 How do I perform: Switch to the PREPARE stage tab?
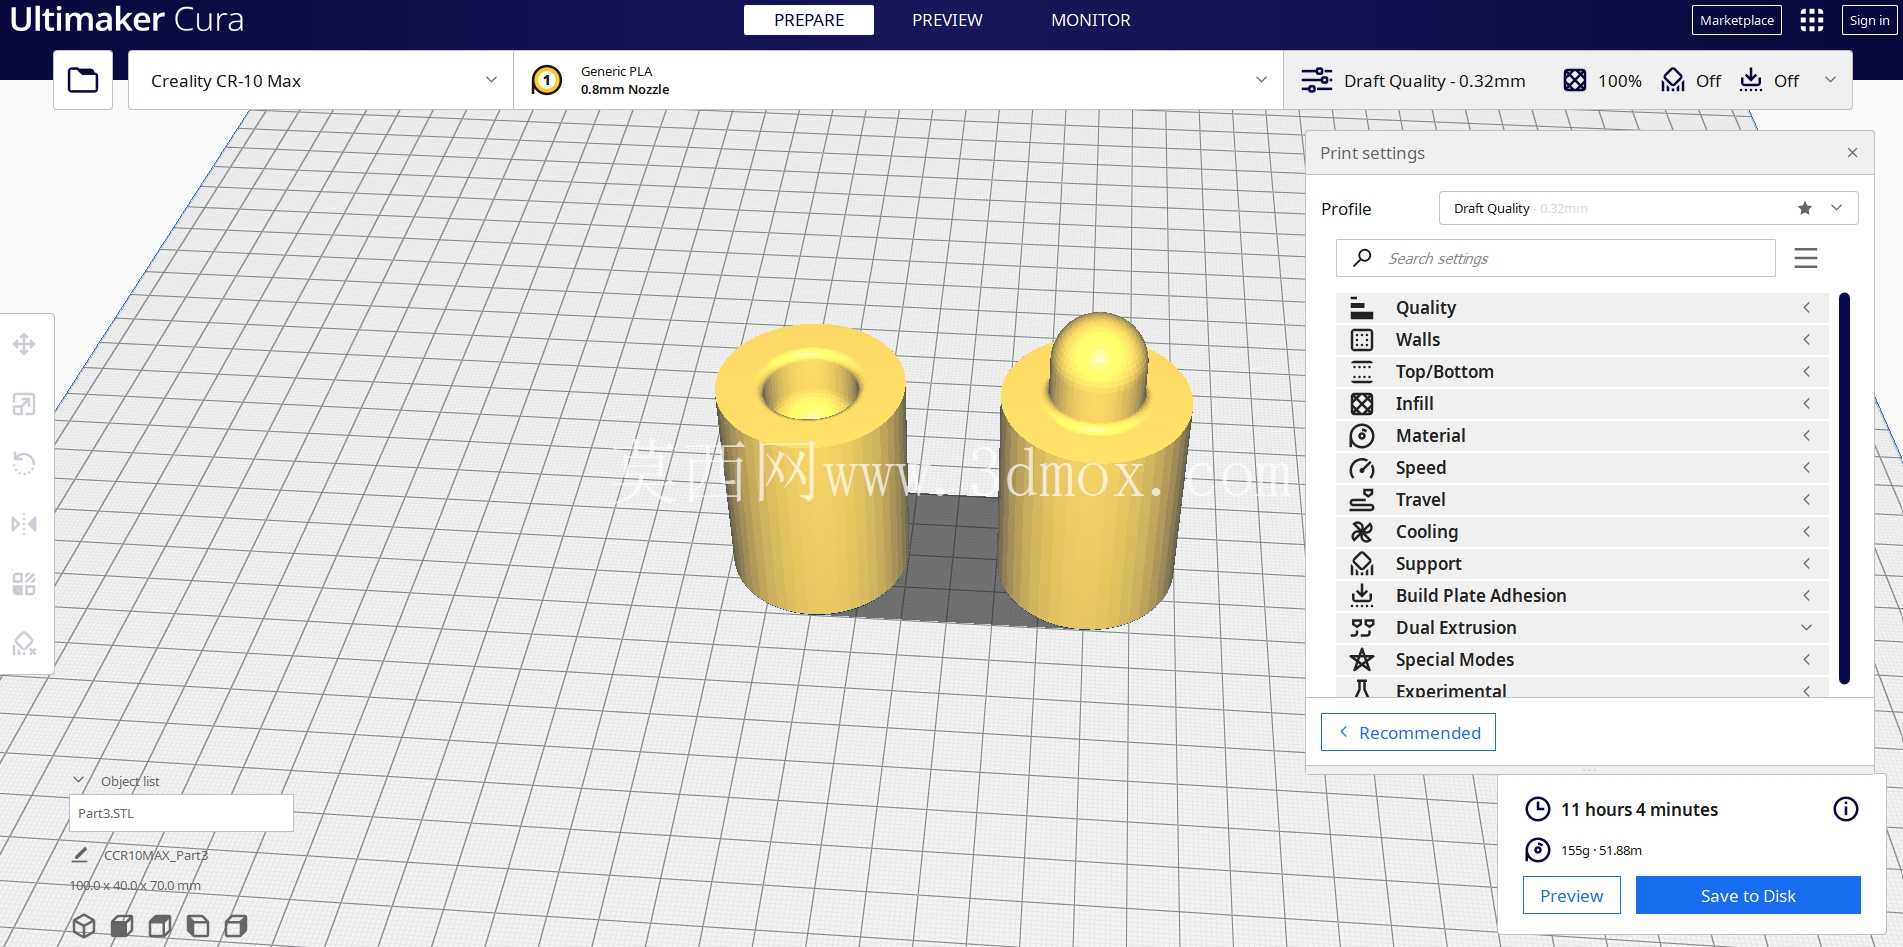[809, 20]
